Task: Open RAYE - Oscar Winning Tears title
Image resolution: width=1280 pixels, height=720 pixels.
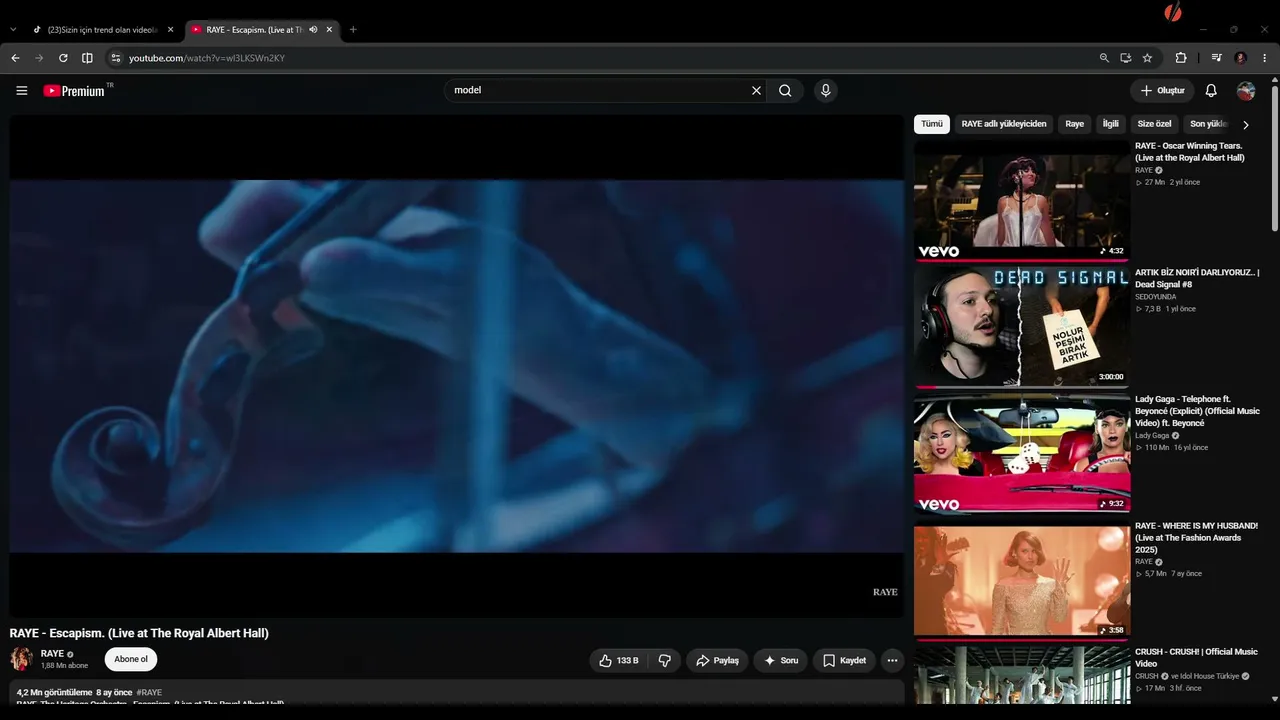Action: coord(1190,152)
